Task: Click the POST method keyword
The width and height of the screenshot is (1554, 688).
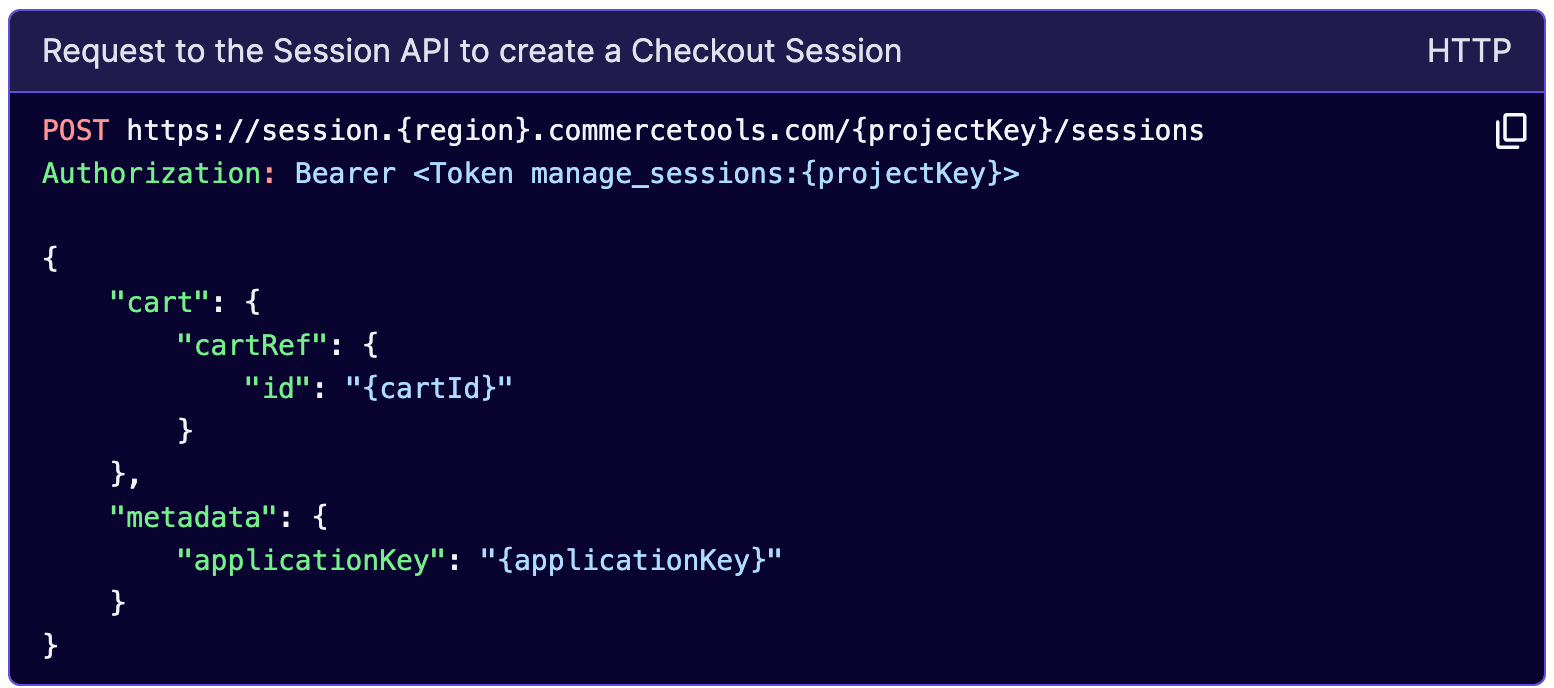Action: coord(76,130)
